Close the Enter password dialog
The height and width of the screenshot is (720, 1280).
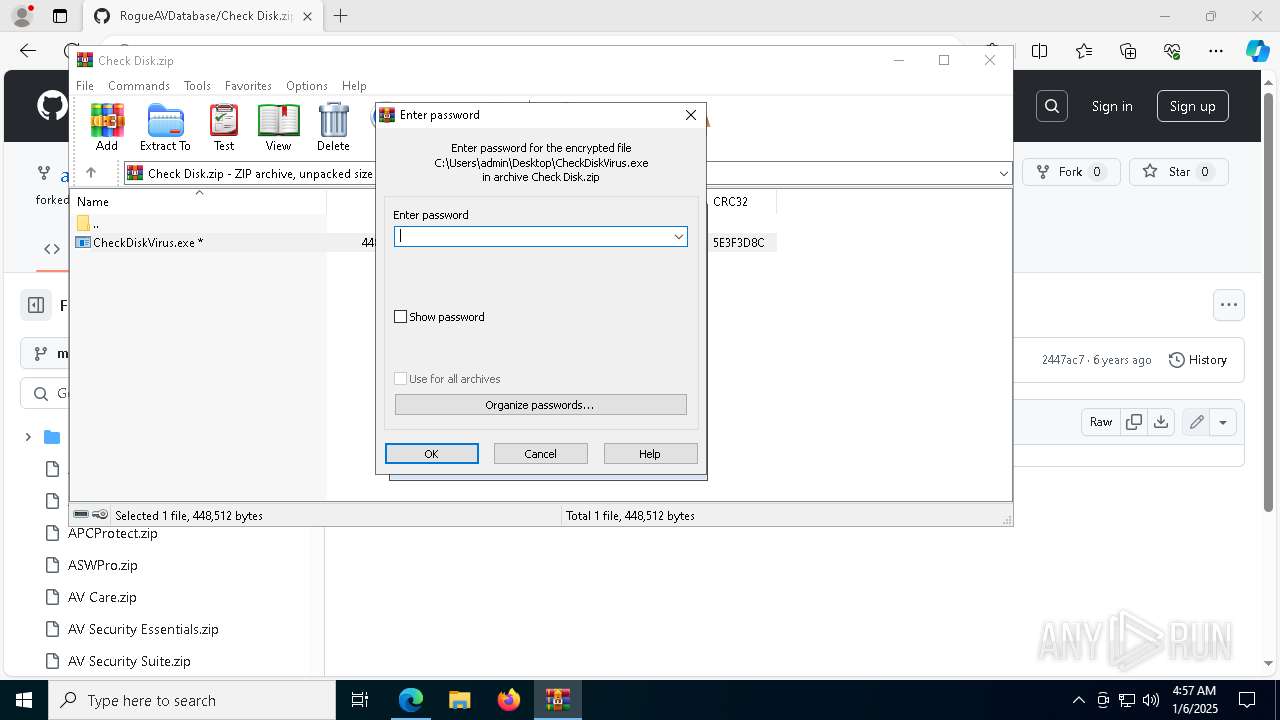(690, 115)
